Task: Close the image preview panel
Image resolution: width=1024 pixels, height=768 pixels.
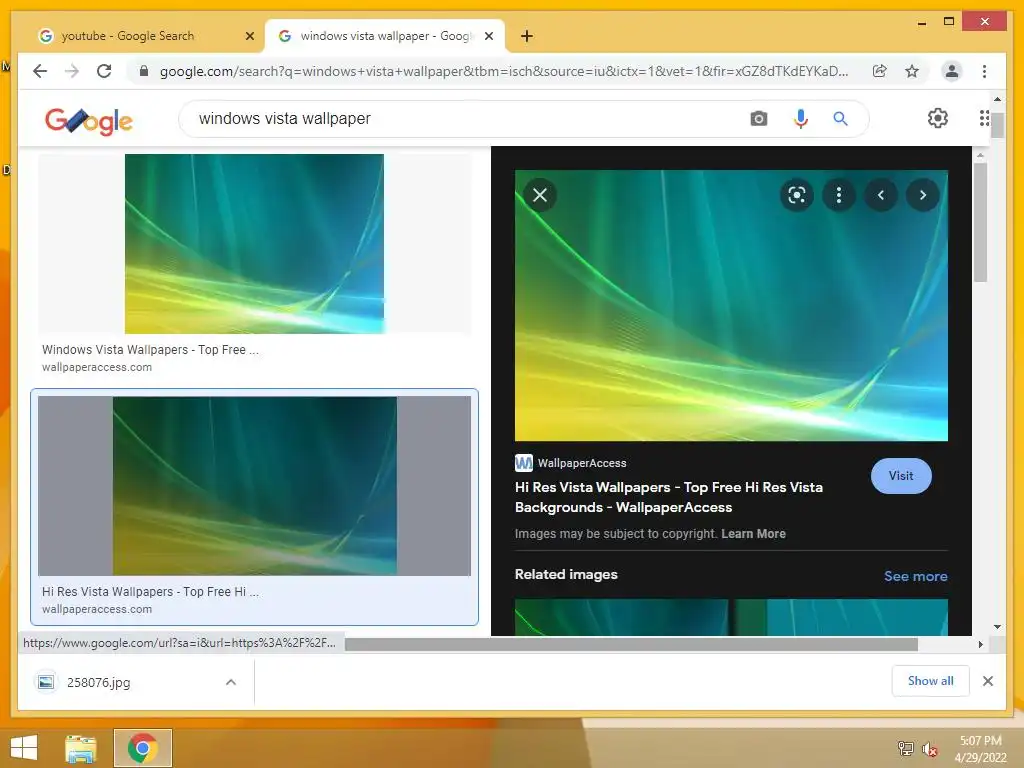Action: 540,195
